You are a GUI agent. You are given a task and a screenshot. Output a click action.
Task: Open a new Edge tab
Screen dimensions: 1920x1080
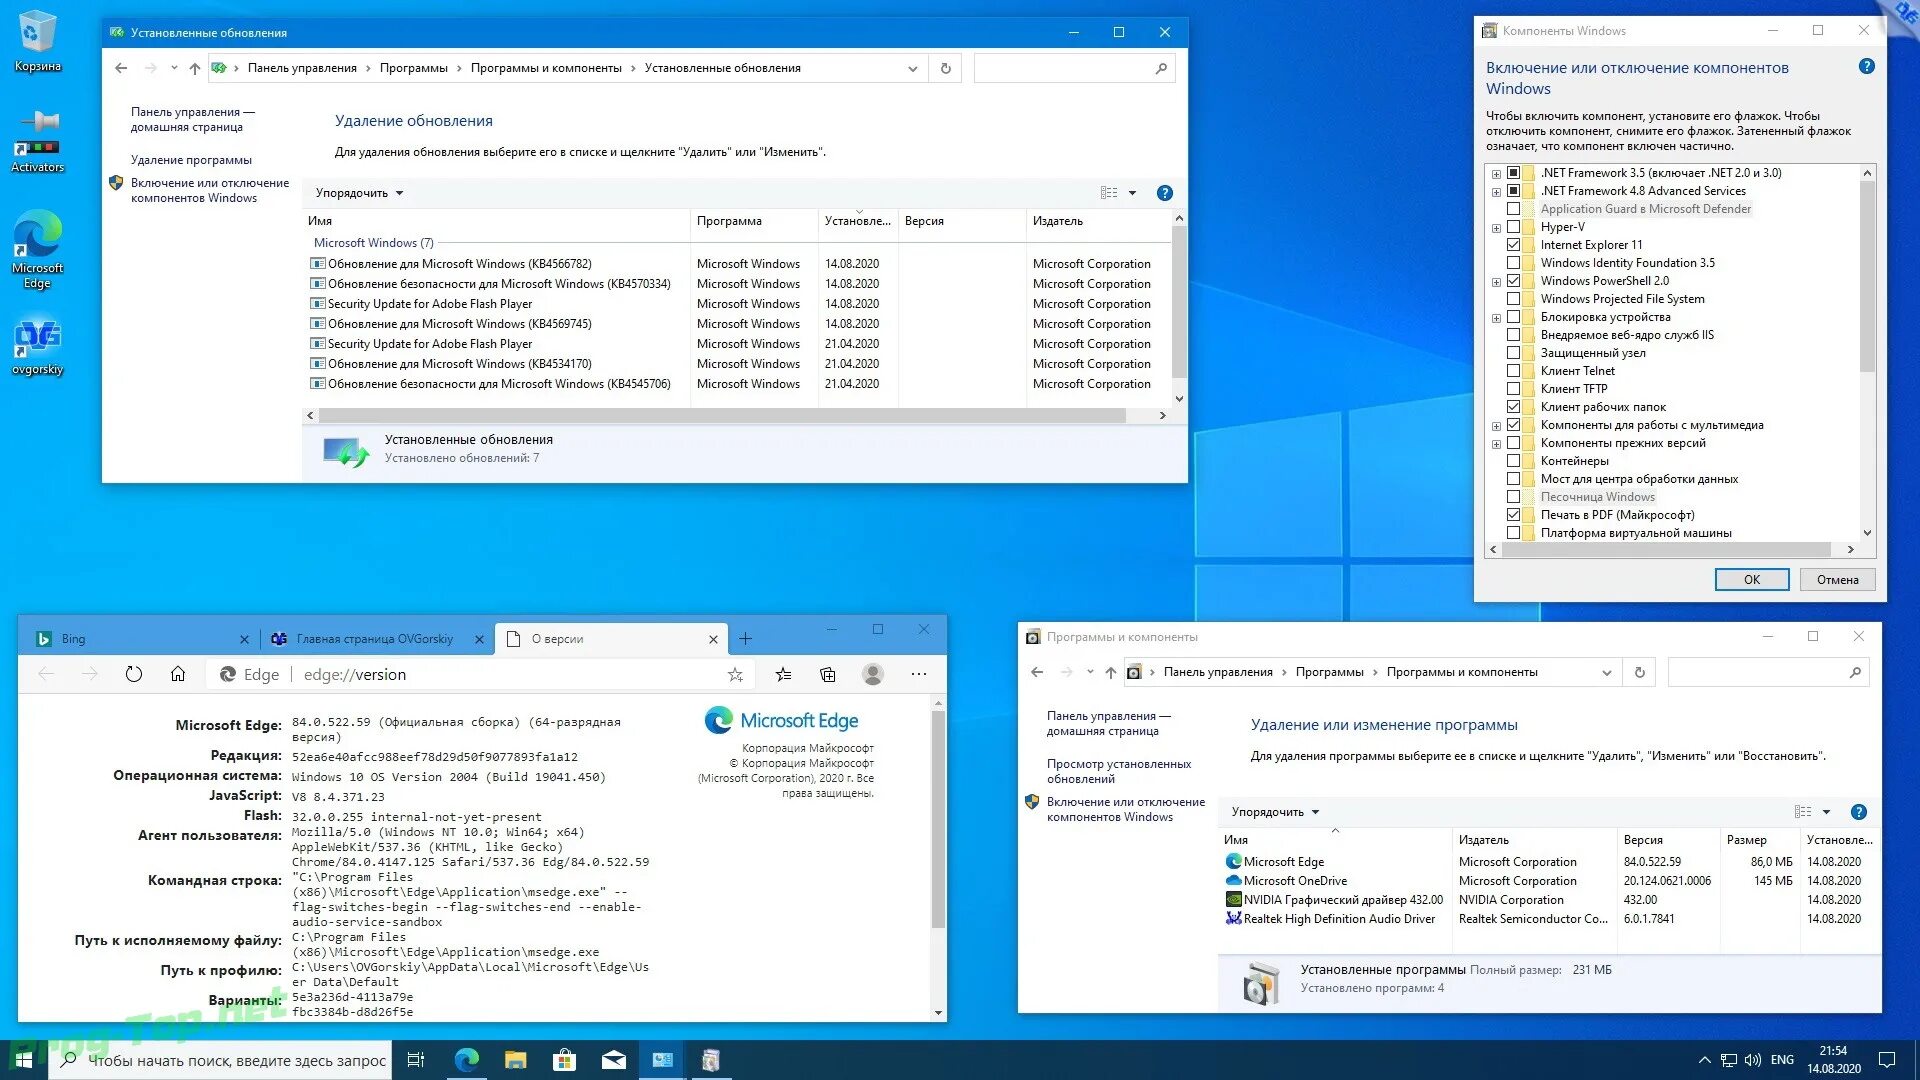tap(745, 639)
